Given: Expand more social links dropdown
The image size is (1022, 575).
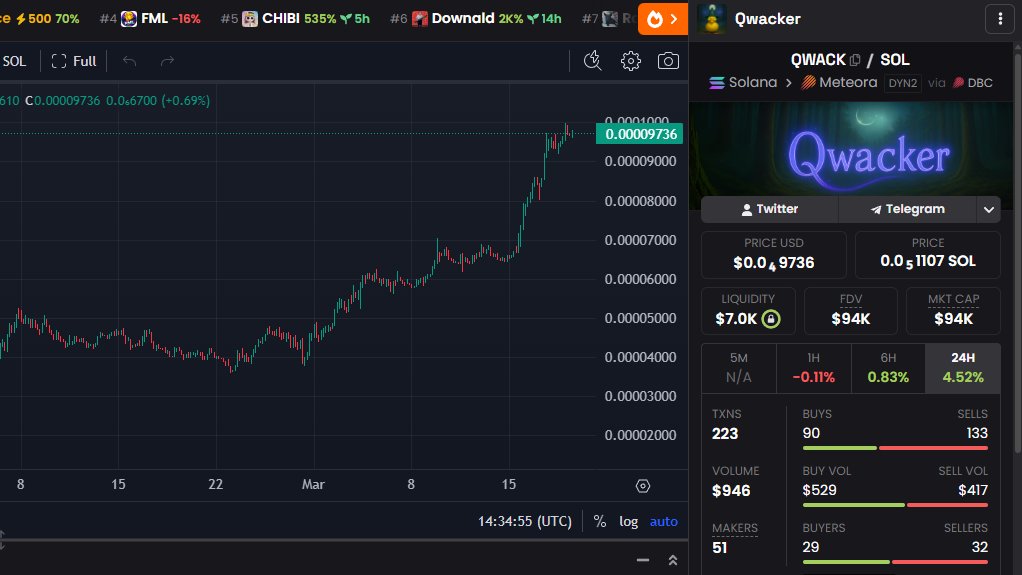Looking at the screenshot, I should [x=989, y=209].
